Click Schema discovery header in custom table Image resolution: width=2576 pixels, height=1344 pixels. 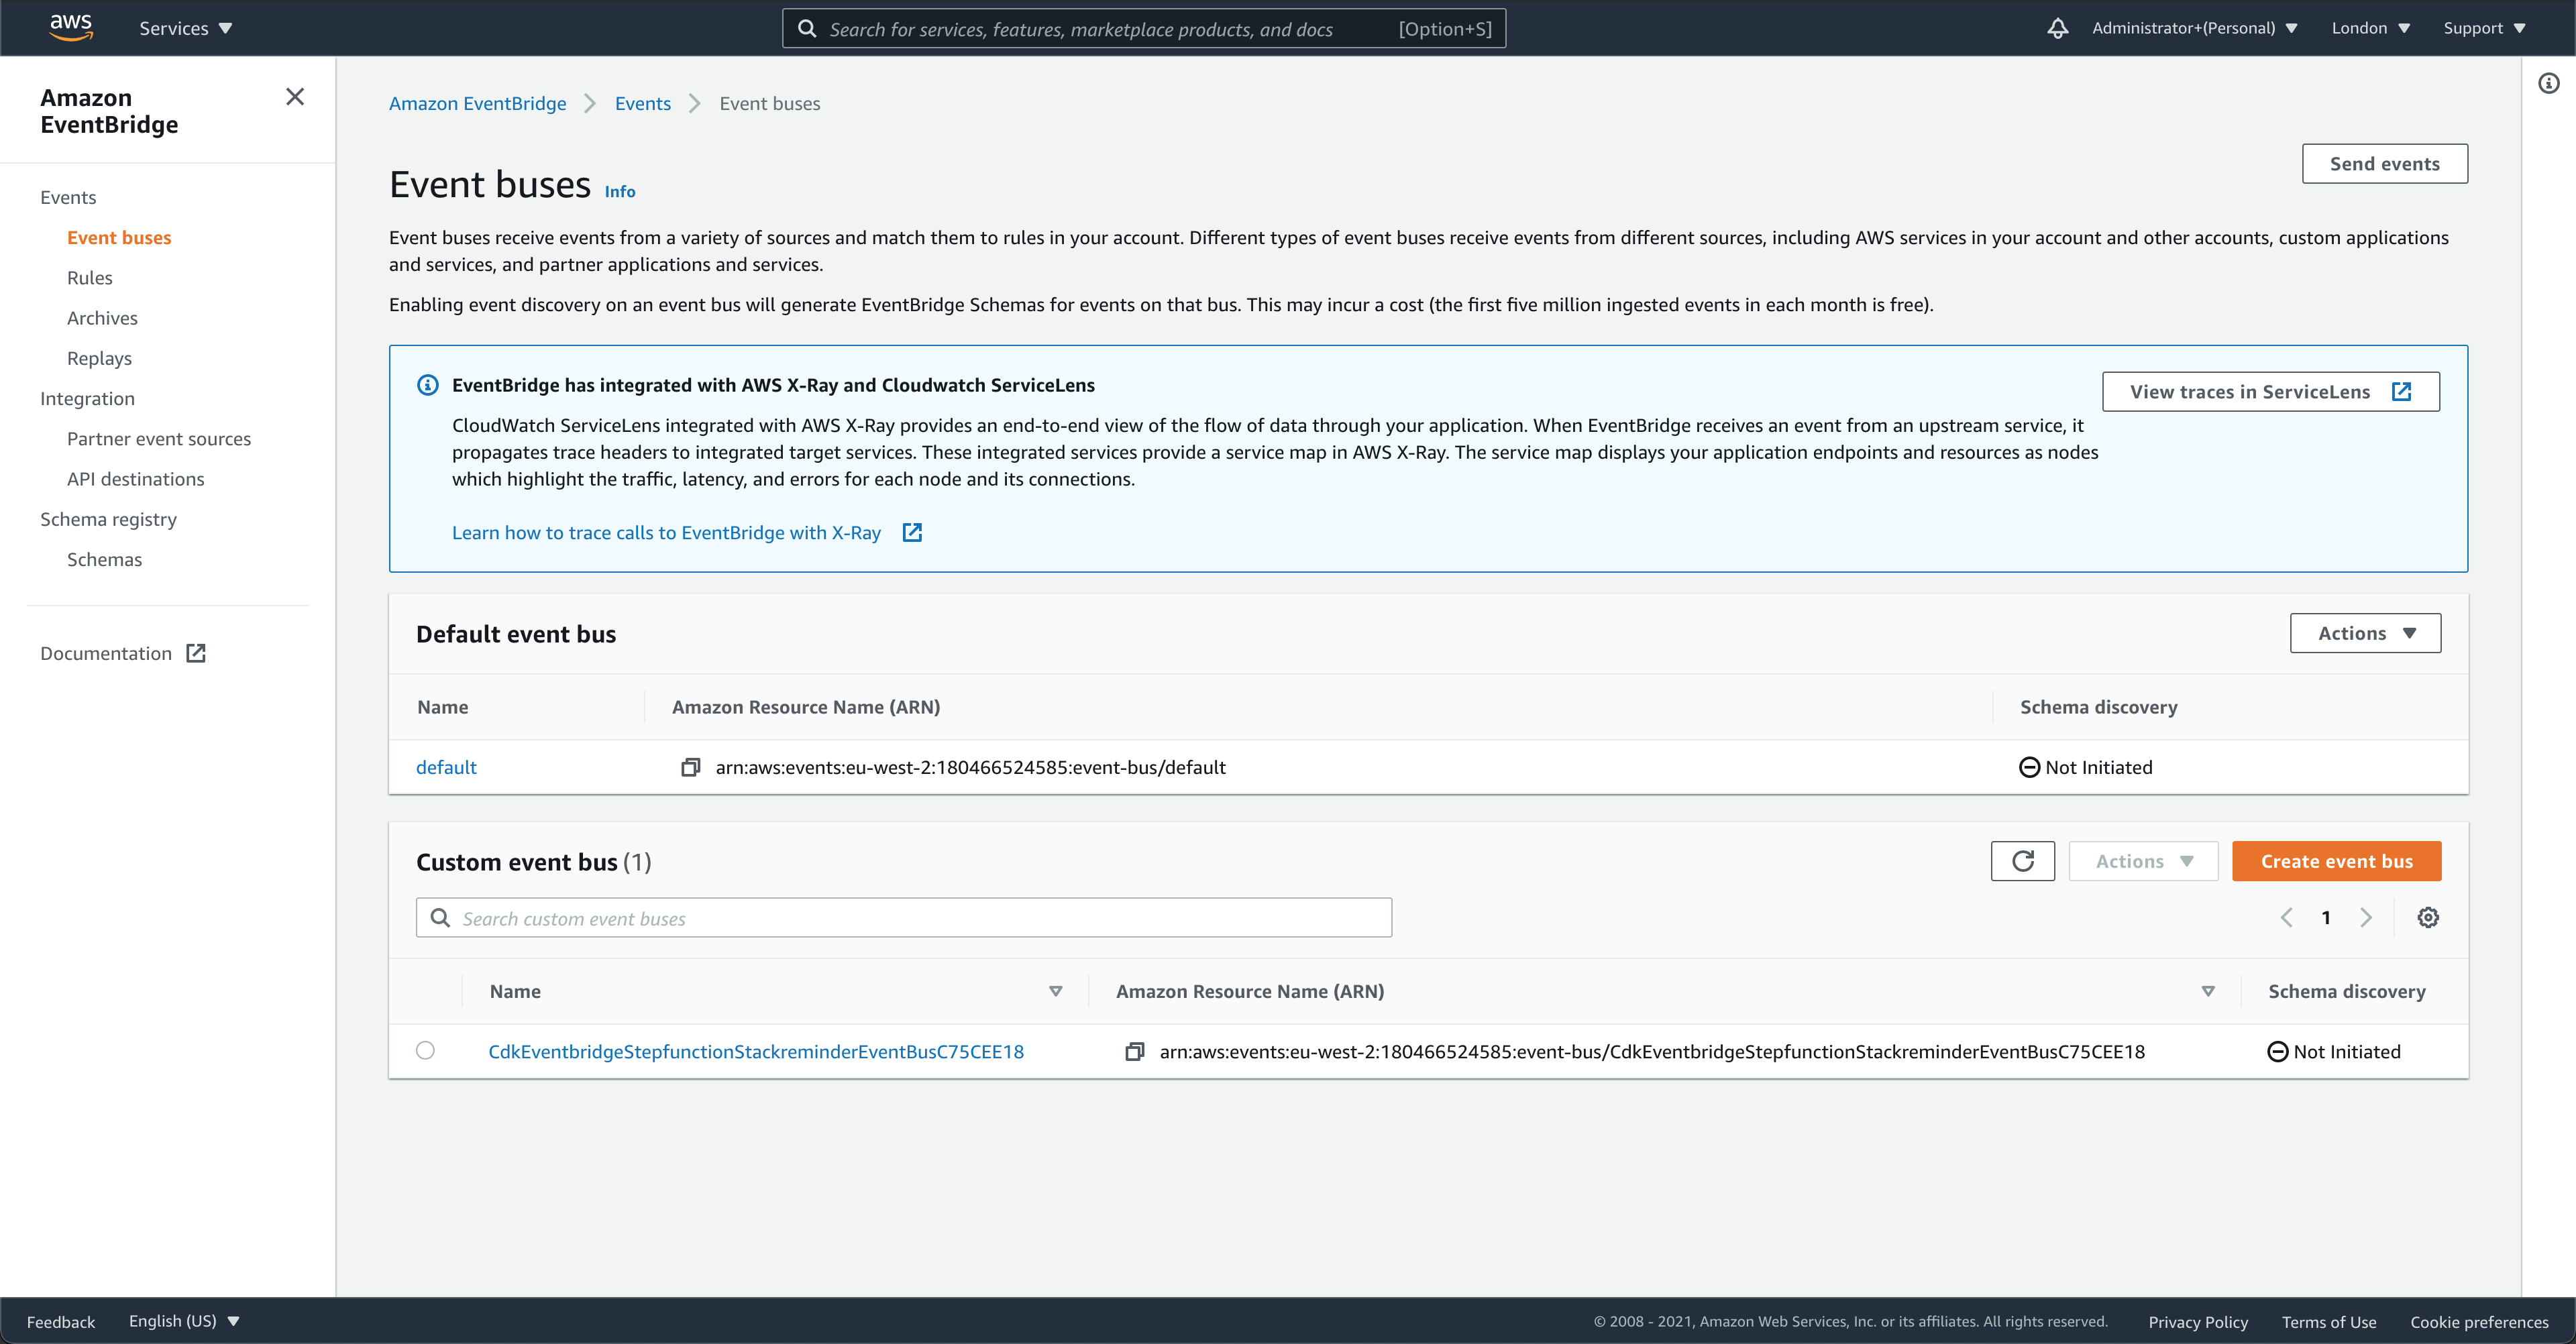(2346, 991)
